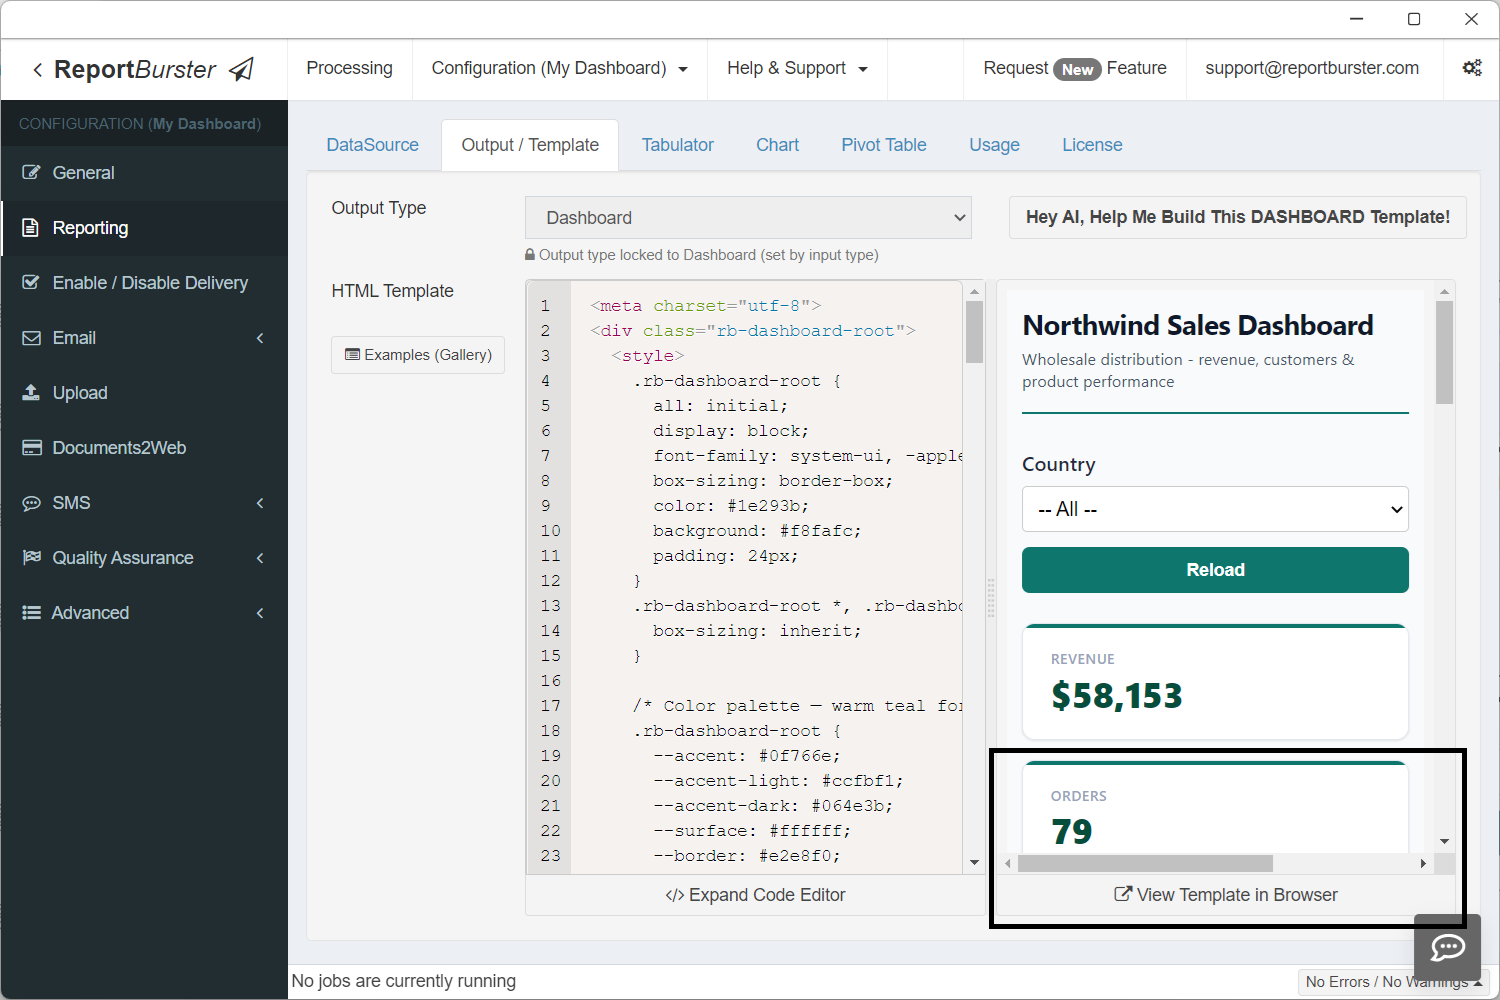Switch to the Tabulator tab
This screenshot has height=1000, width=1500.
(x=677, y=145)
